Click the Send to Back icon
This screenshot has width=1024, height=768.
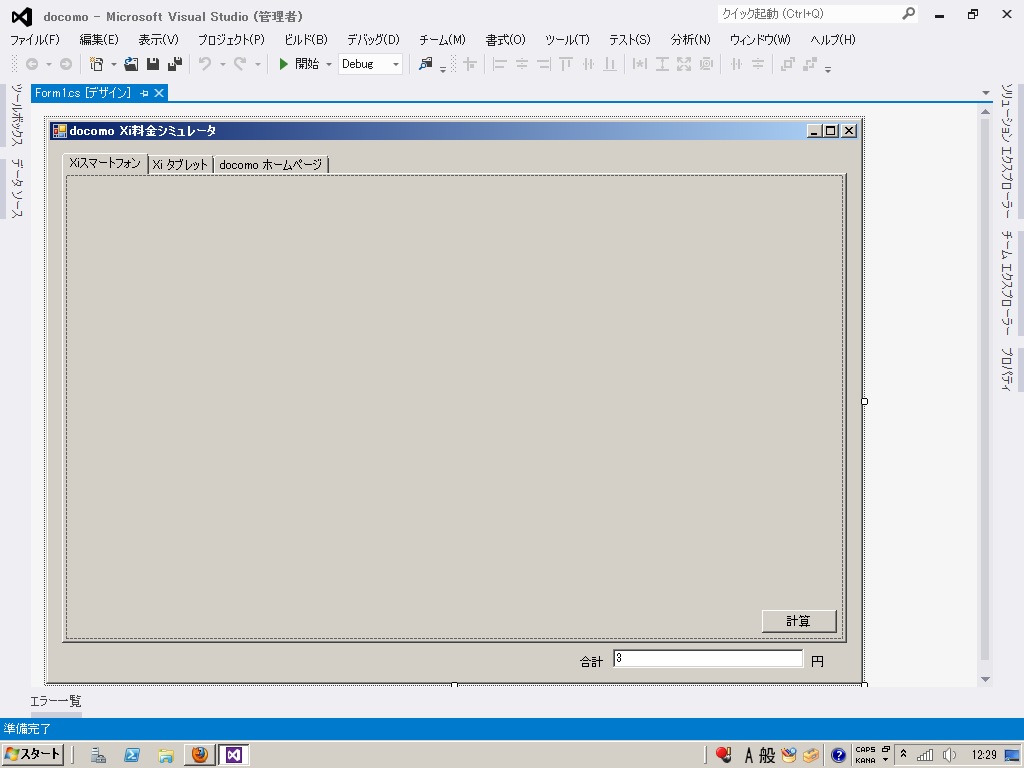(x=810, y=64)
